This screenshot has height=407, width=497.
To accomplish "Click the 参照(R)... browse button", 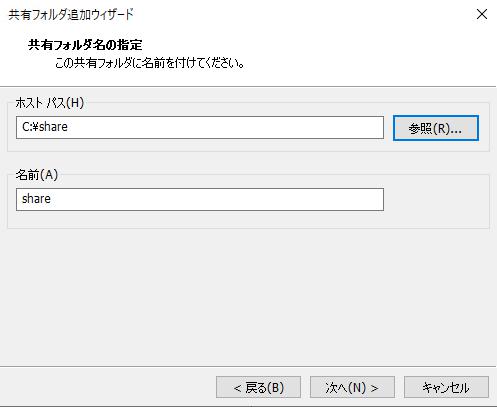I will [436, 128].
